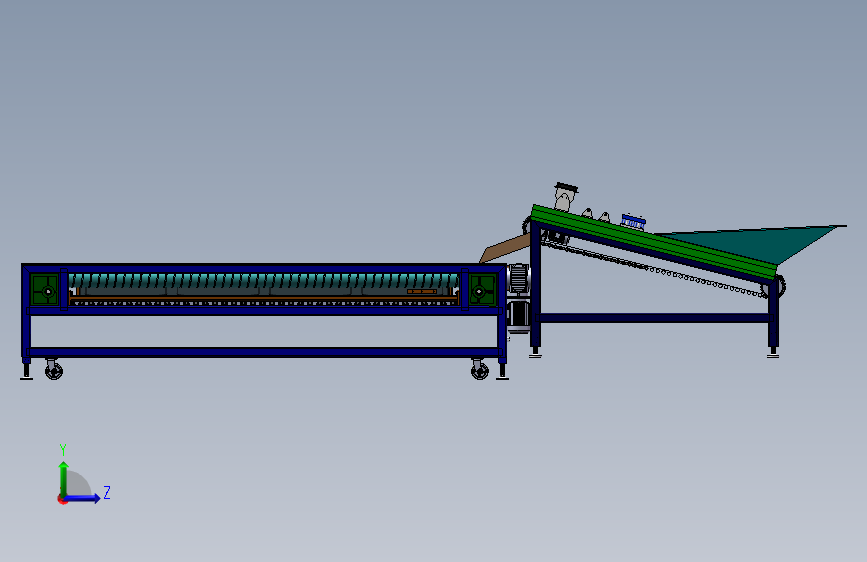Click the red origin ball of the triad
Screen dimensions: 867x562
62,499
